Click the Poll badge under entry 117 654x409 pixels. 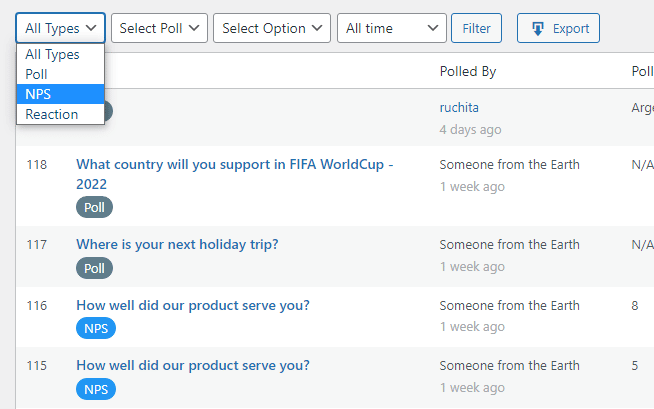94,268
